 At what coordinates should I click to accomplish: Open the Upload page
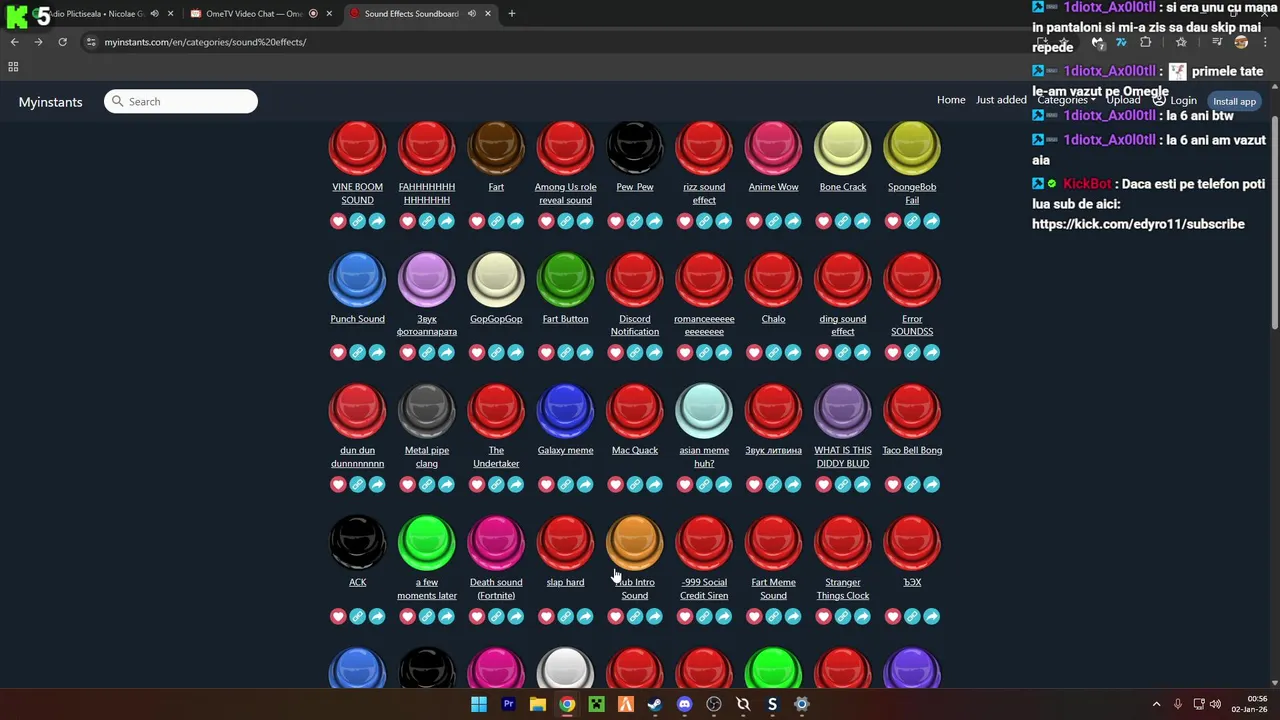(1123, 100)
